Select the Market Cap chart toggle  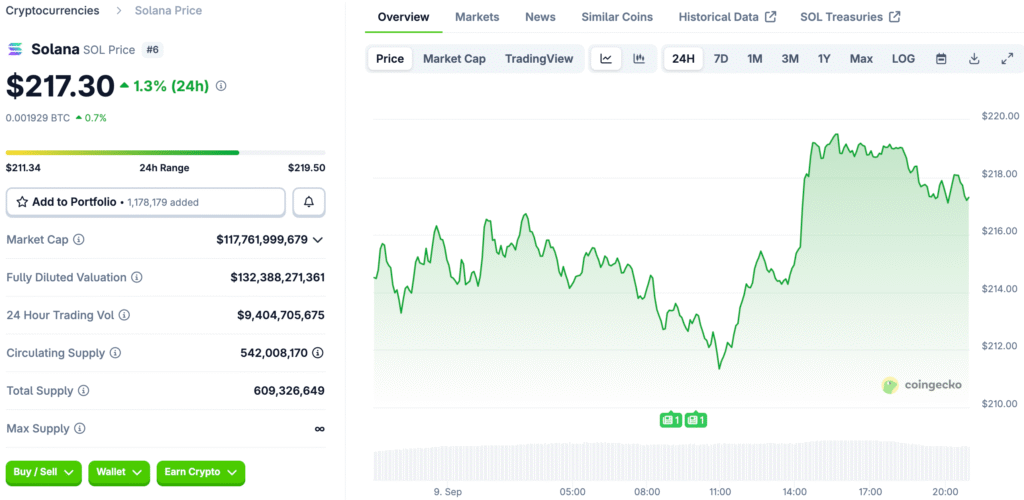coord(455,59)
